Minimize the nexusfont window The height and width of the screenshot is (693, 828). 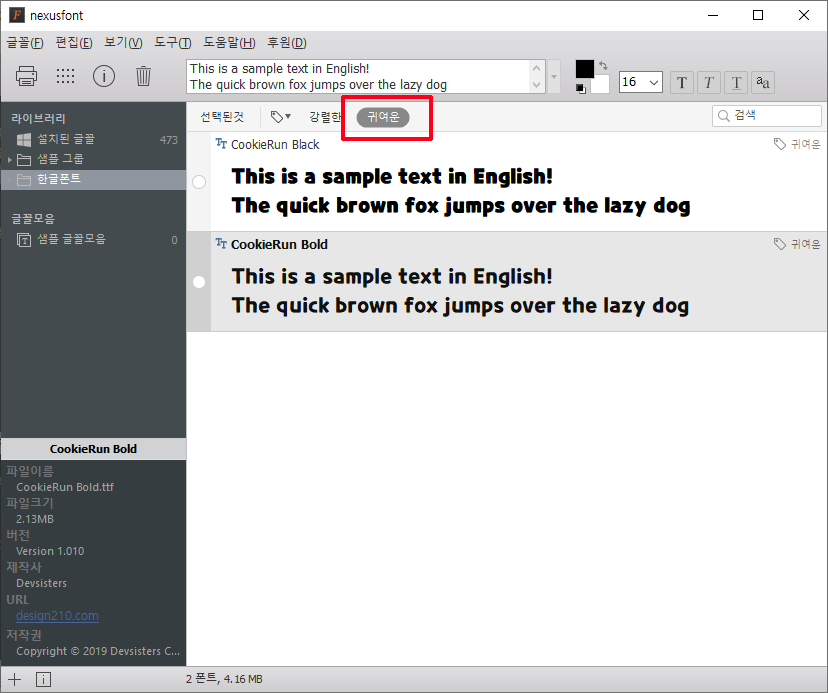click(x=713, y=15)
